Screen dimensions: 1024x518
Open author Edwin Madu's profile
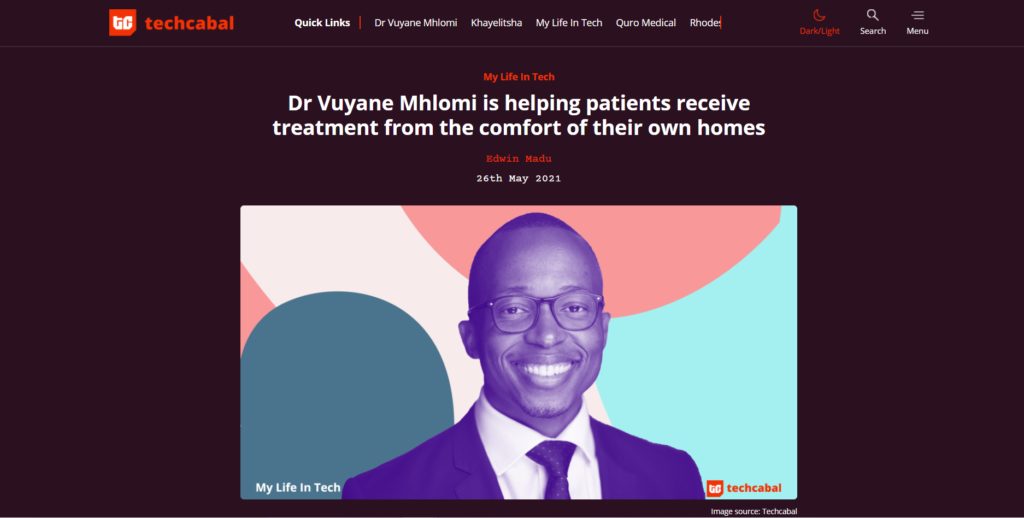click(519, 159)
